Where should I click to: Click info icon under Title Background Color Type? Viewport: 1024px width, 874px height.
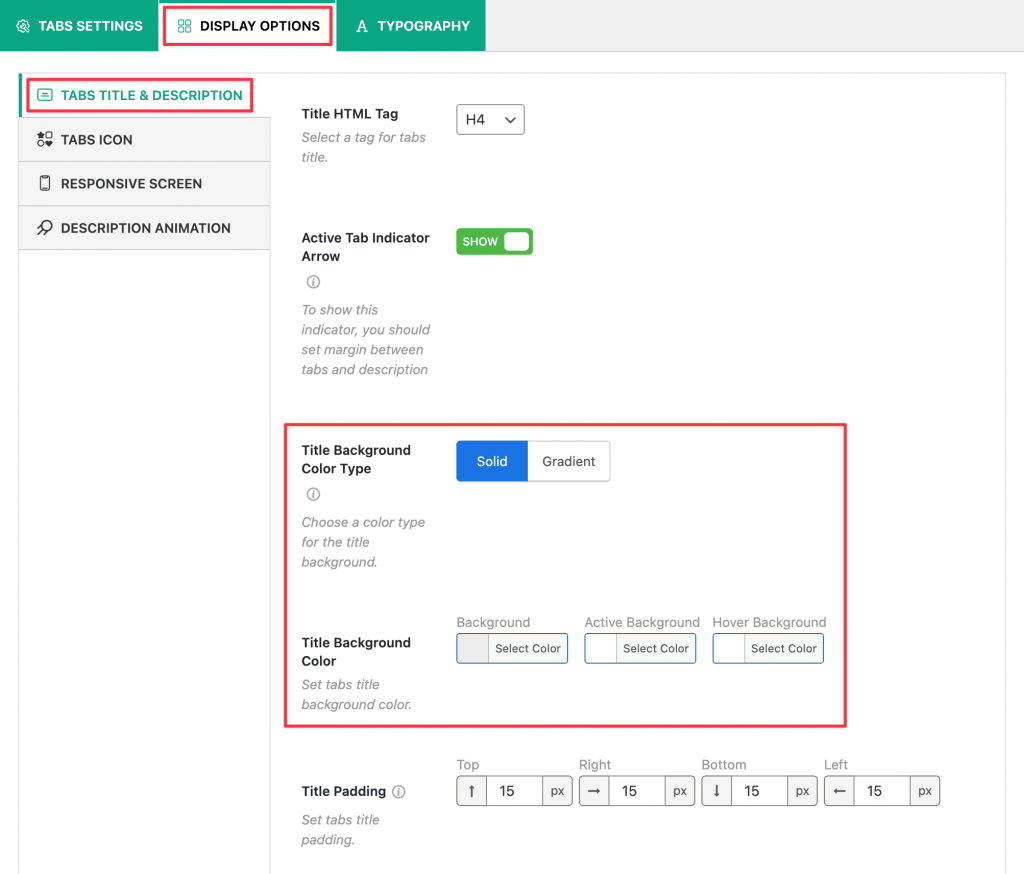(313, 494)
